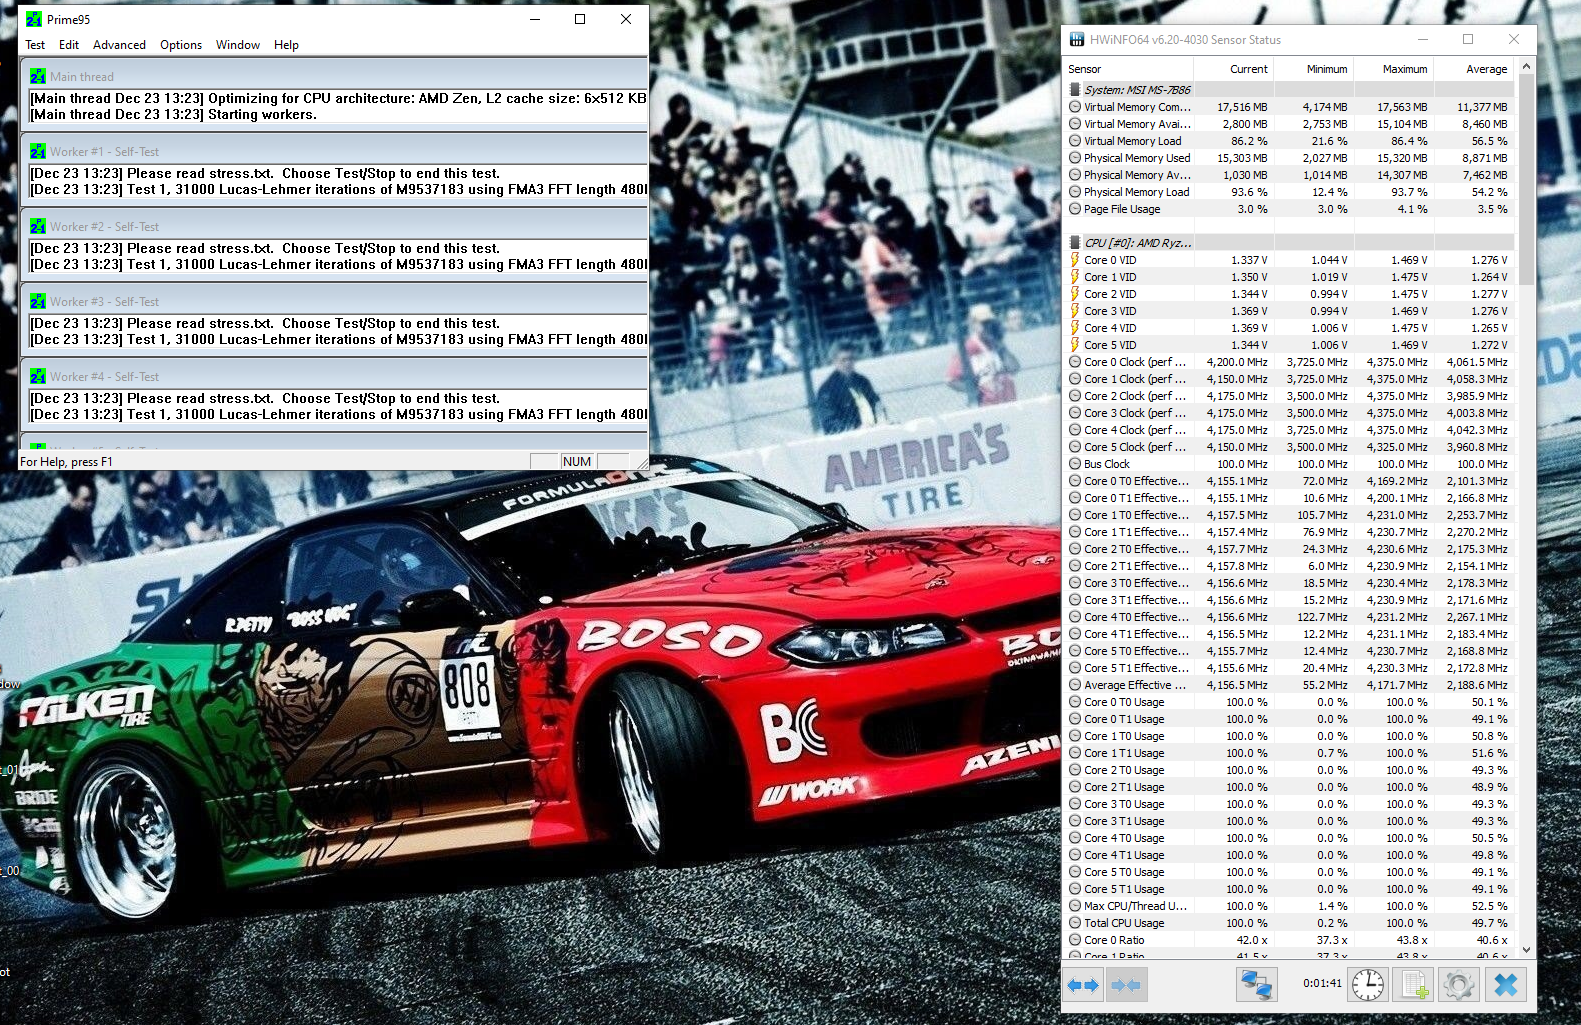Viewport: 1581px width, 1025px height.
Task: Click the Worker #1 Self-Test window icon
Action: (x=38, y=151)
